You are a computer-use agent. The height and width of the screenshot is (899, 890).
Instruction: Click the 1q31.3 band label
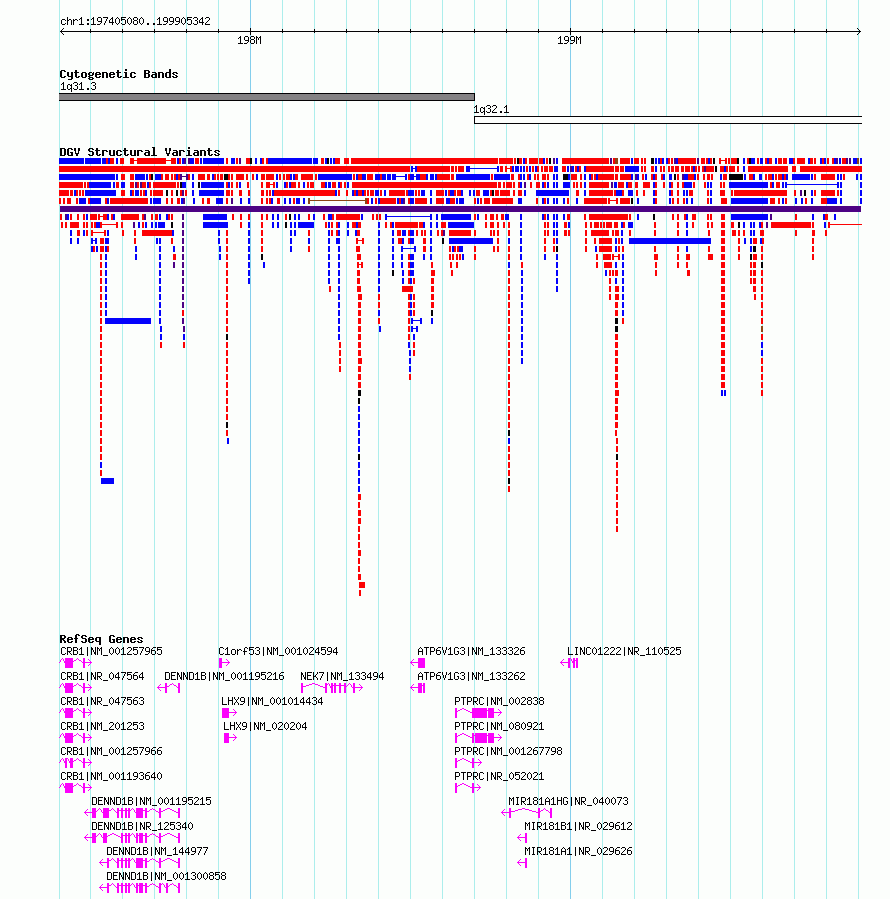click(78, 87)
